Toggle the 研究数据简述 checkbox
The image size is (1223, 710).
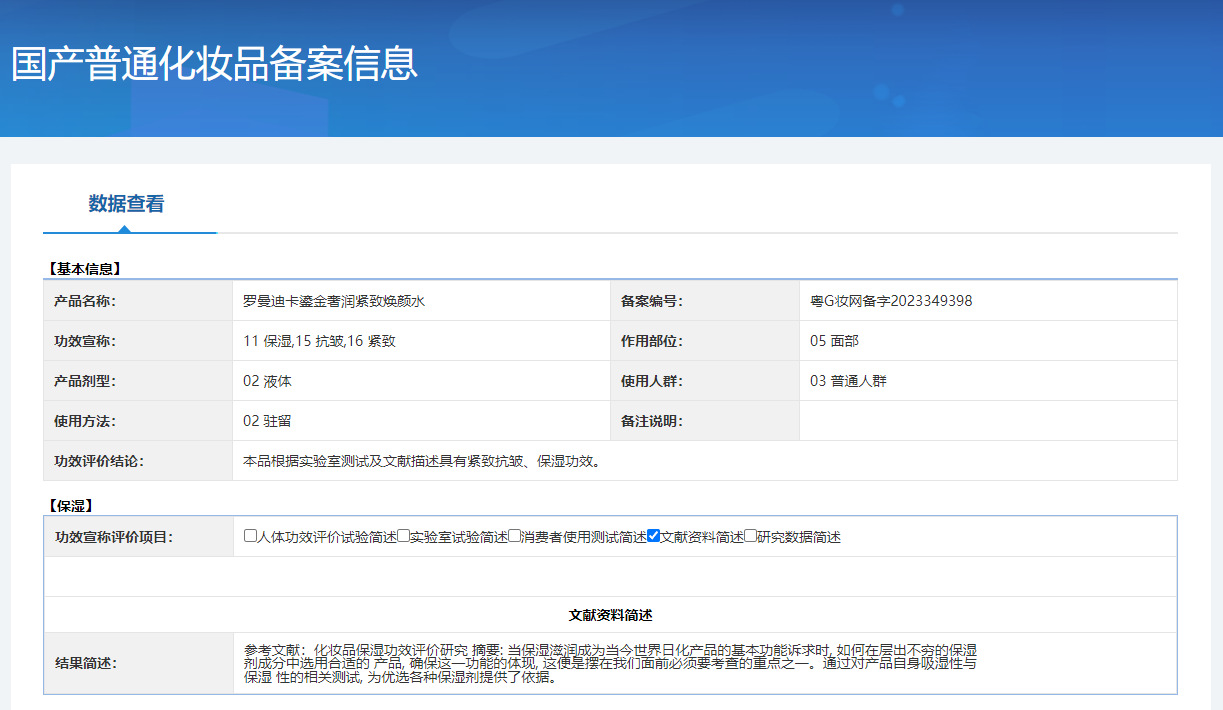tap(750, 536)
